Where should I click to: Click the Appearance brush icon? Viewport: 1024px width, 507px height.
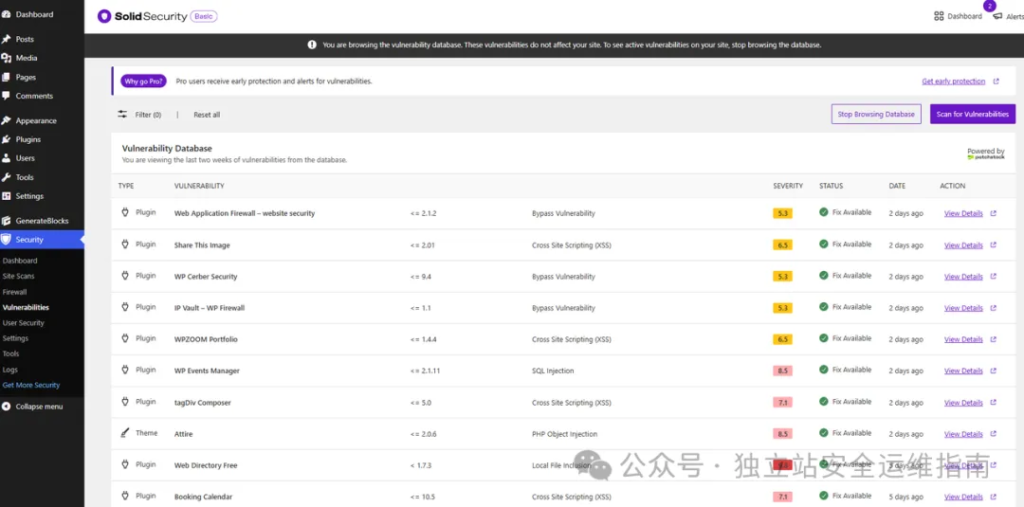click(7, 121)
